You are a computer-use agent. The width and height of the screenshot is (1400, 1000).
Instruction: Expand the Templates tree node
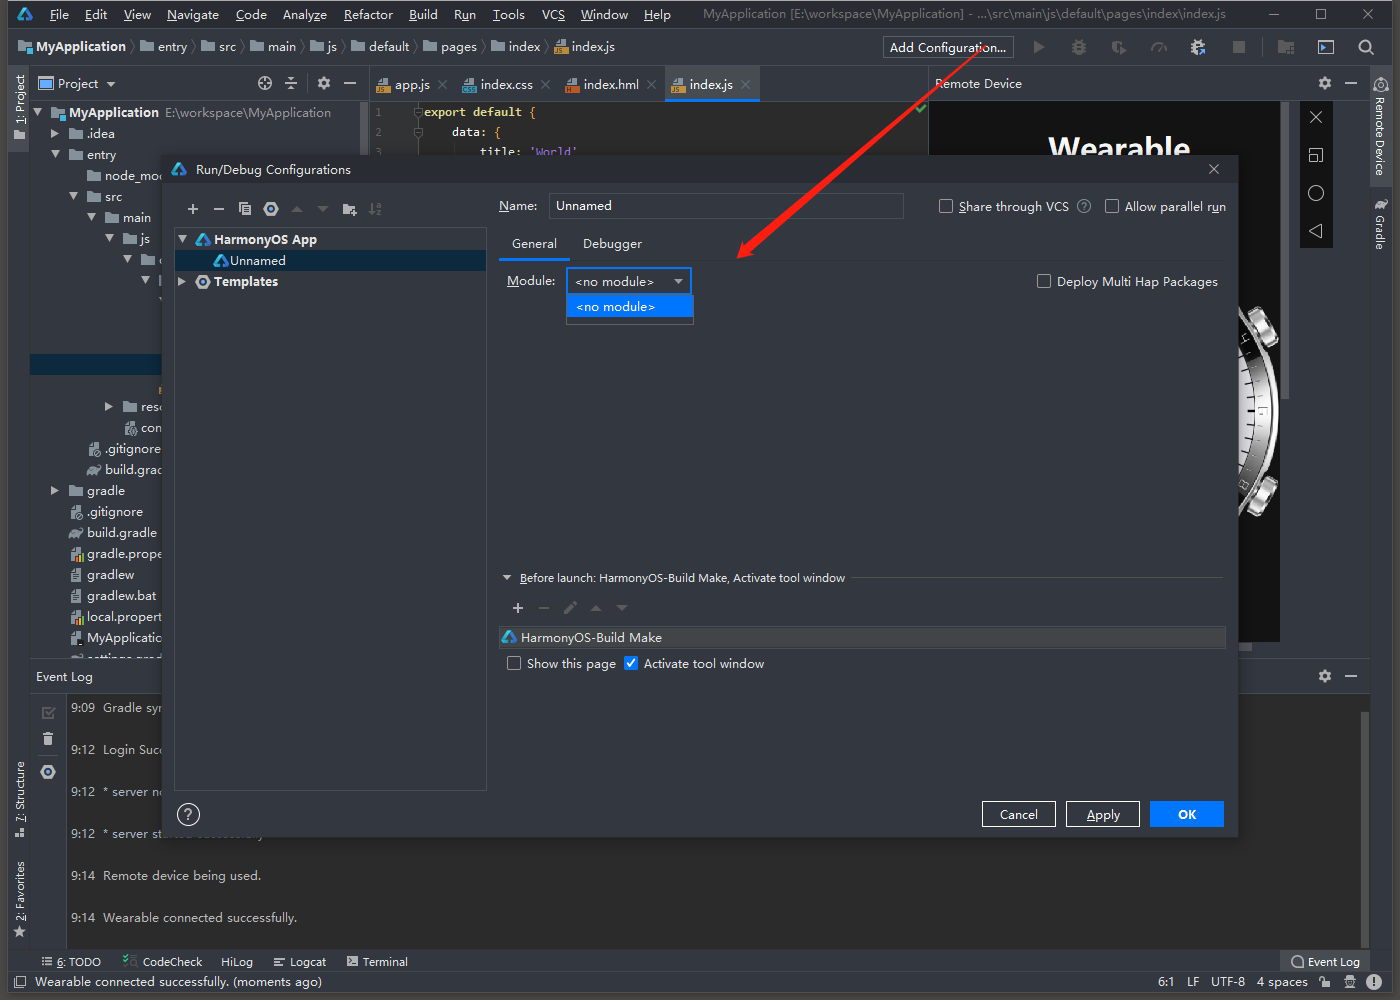pos(183,282)
